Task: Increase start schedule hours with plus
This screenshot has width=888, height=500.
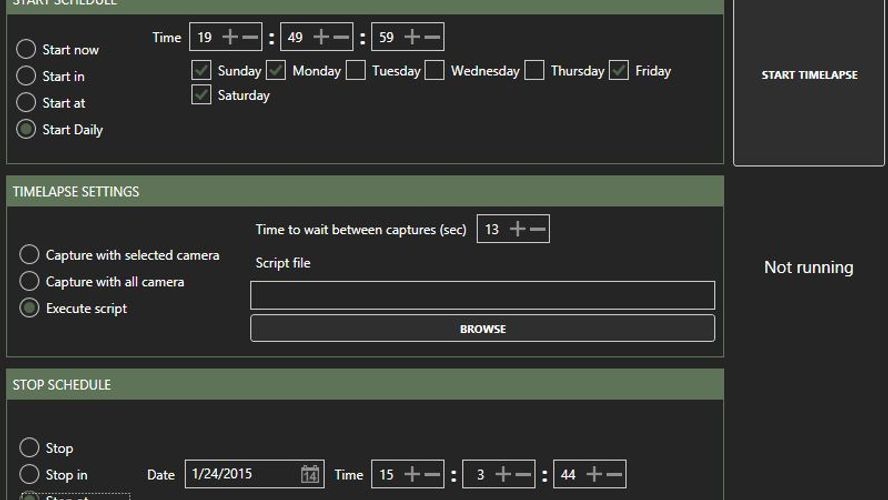Action: pos(230,37)
